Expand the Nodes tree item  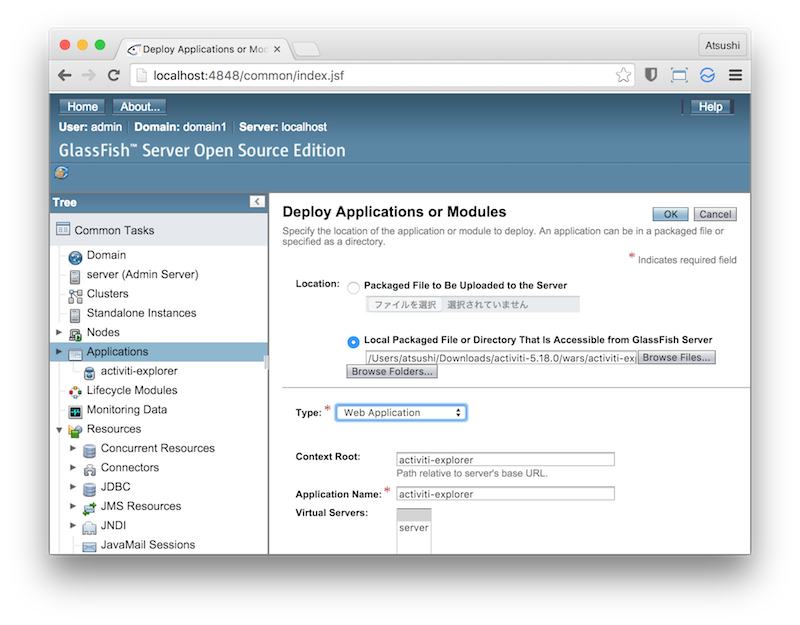pos(59,332)
